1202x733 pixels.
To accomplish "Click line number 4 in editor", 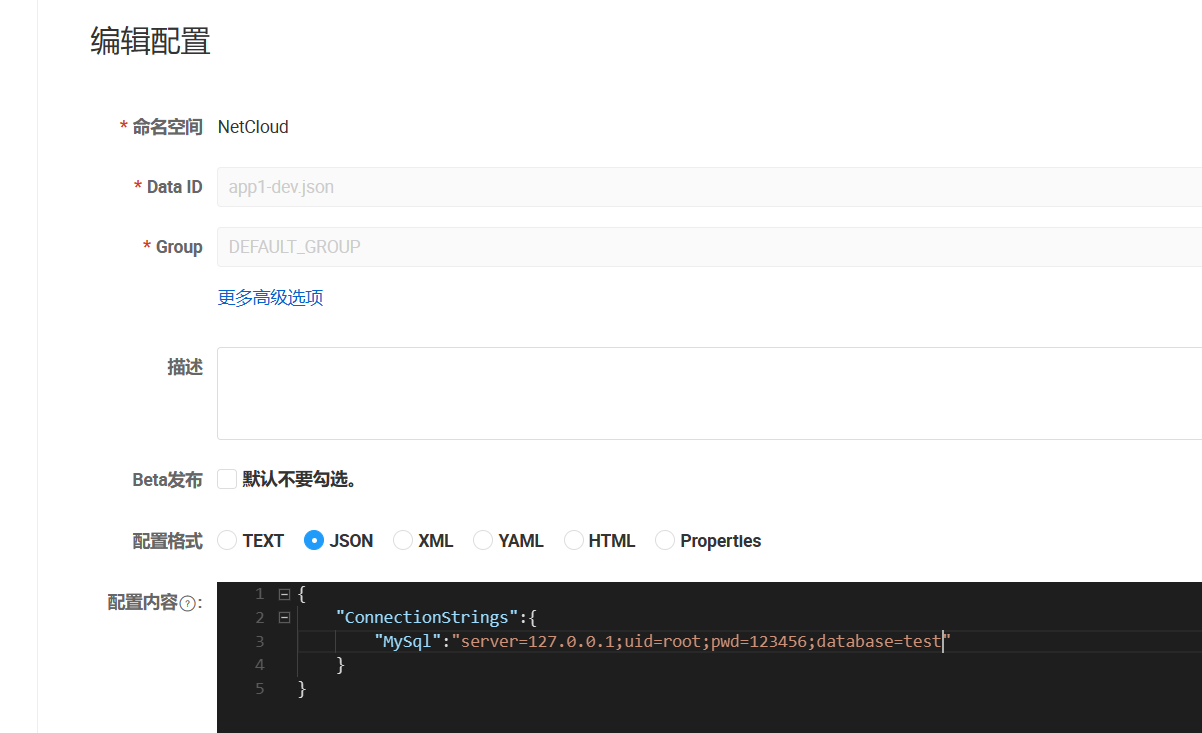I will [260, 664].
